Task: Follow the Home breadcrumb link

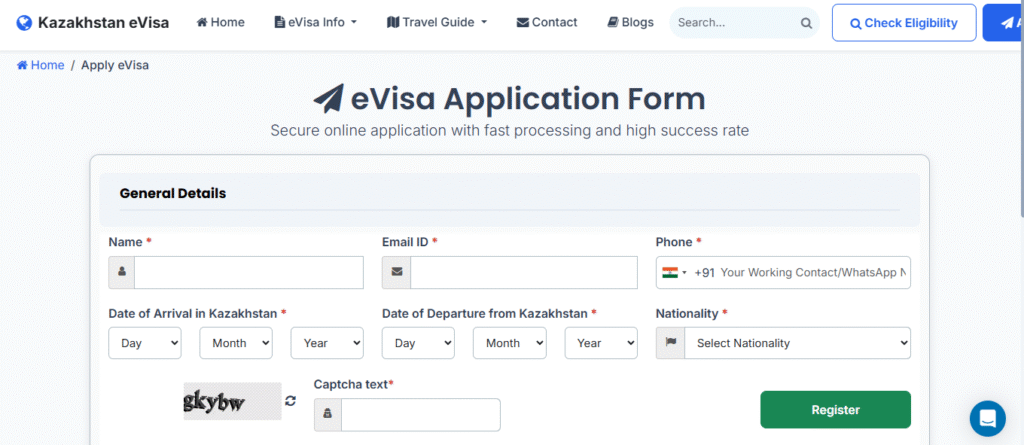Action: pos(41,65)
